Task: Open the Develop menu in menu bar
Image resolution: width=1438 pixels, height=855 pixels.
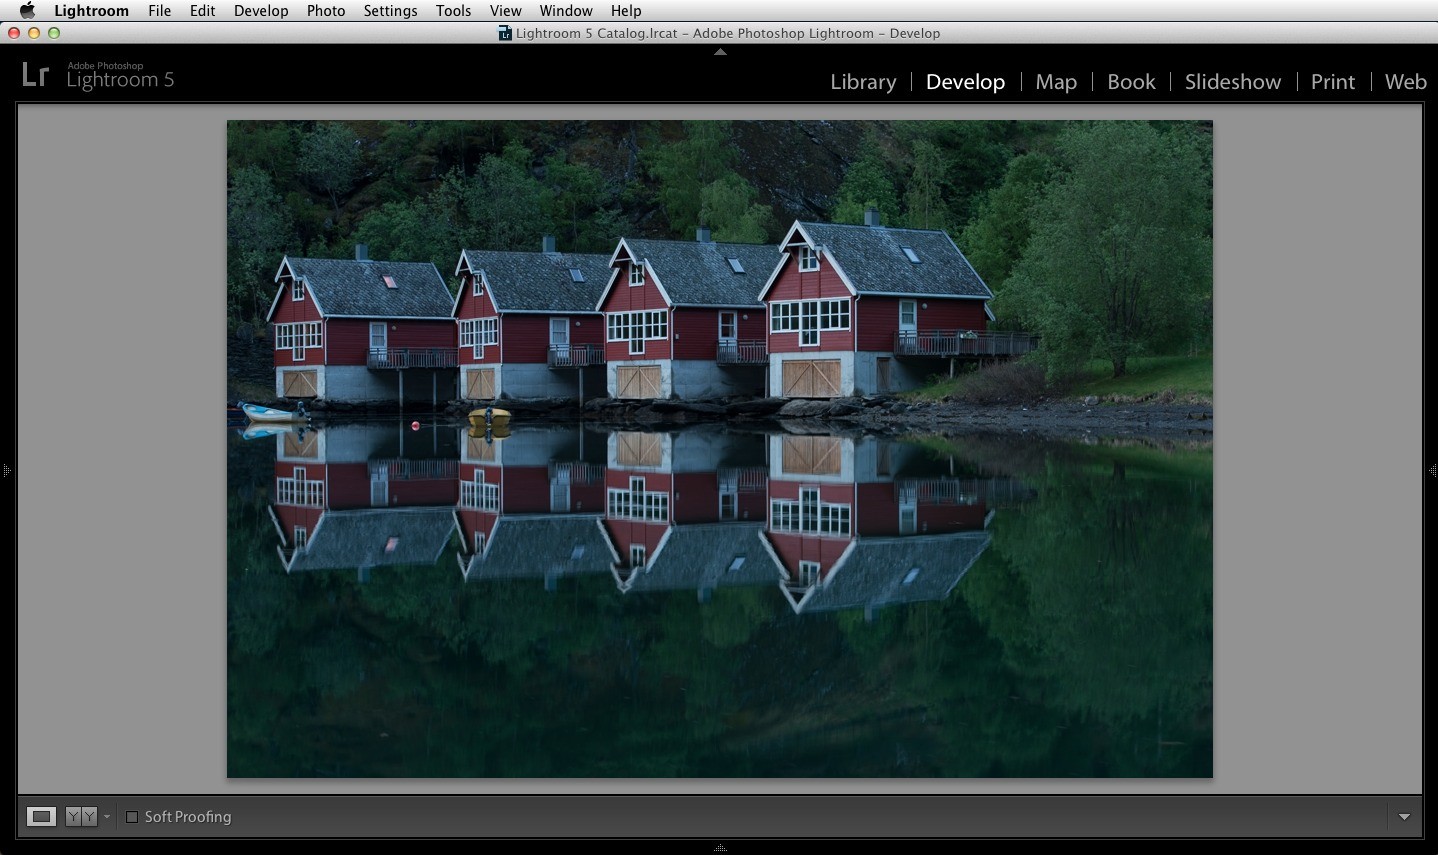Action: tap(261, 10)
